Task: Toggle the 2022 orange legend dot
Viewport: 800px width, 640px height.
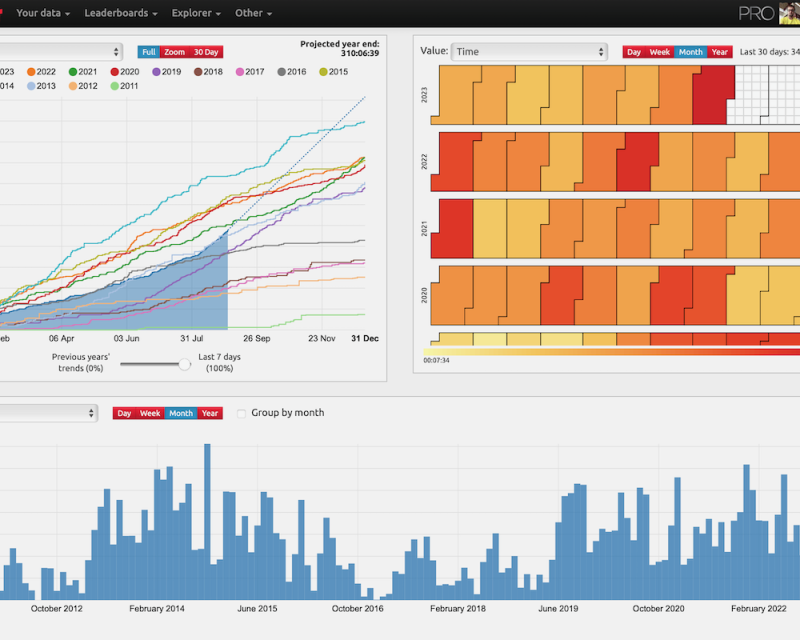Action: [x=32, y=72]
